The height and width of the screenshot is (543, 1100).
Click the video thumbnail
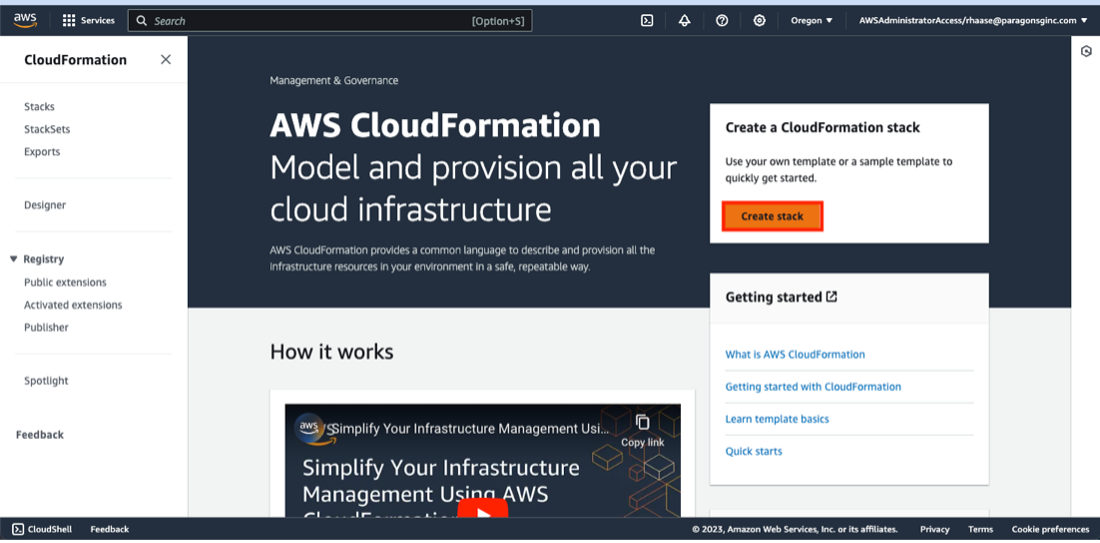483,461
